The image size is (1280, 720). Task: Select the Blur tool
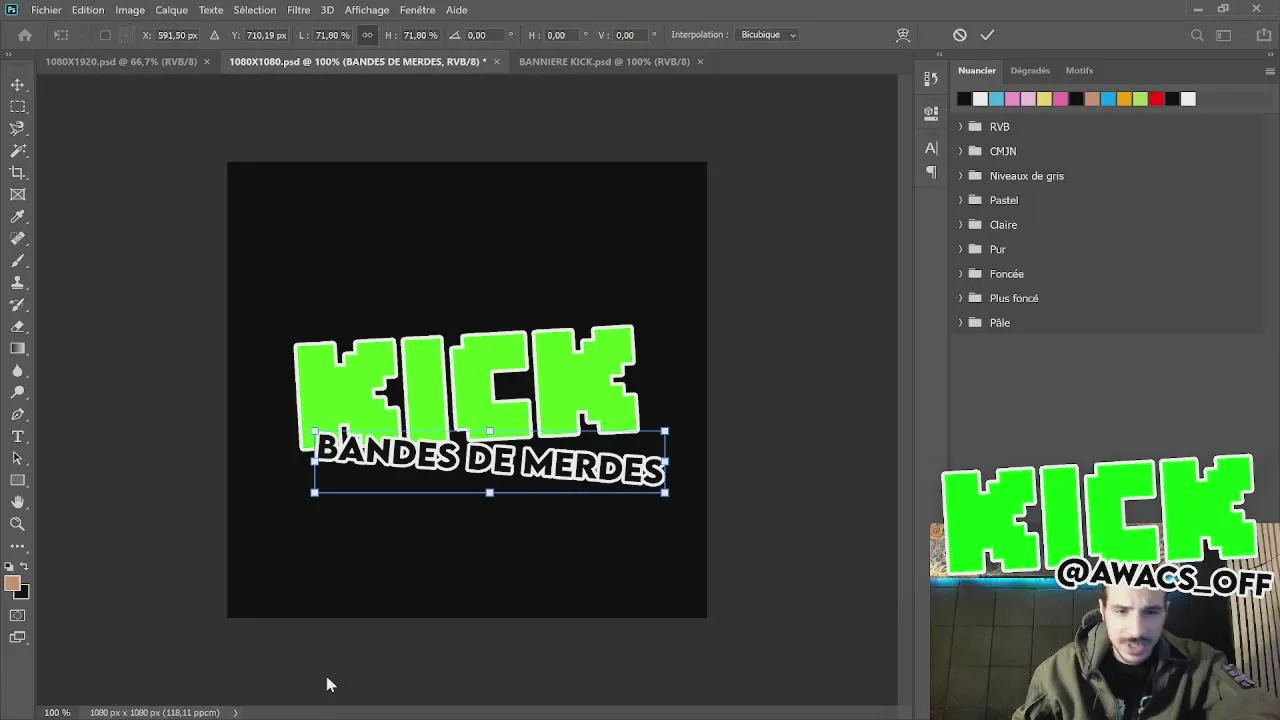coord(18,371)
